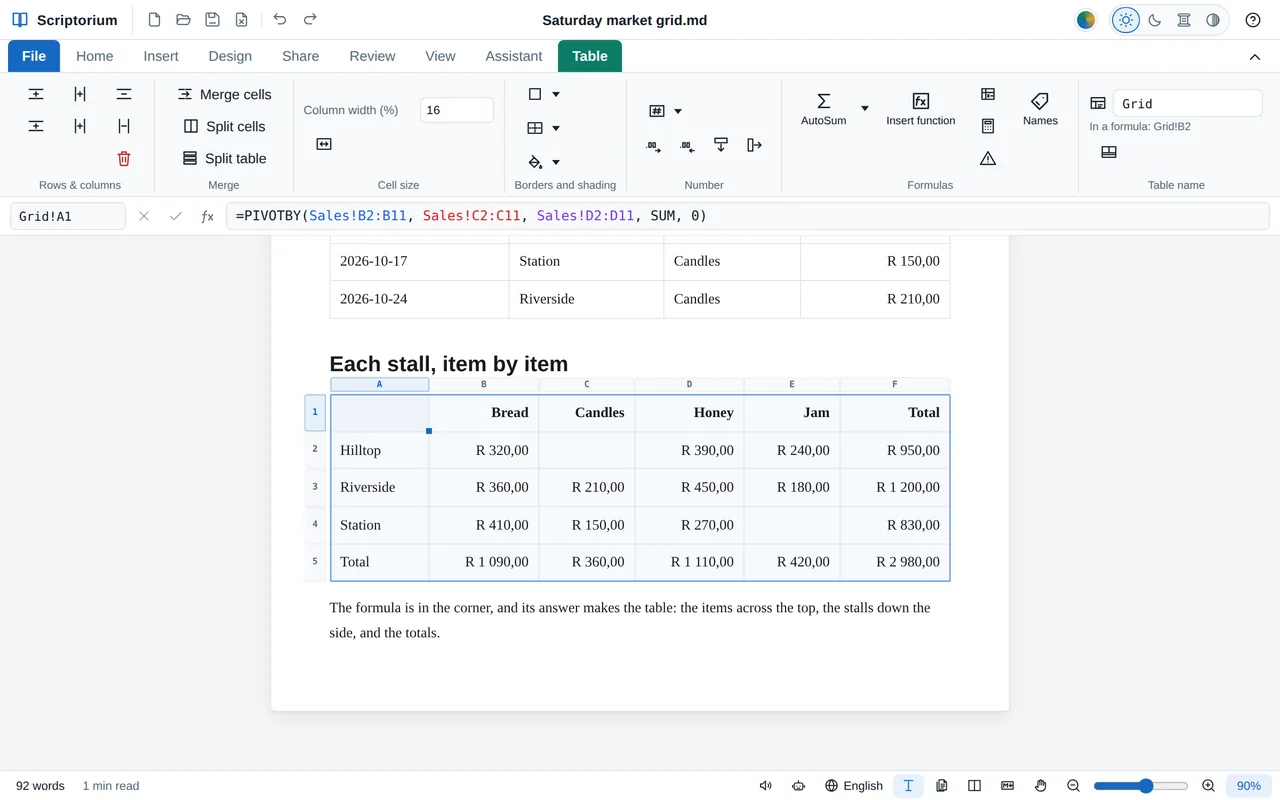The image size is (1280, 800).
Task: Click the warning triangle icon in Formulas
Action: click(x=988, y=158)
